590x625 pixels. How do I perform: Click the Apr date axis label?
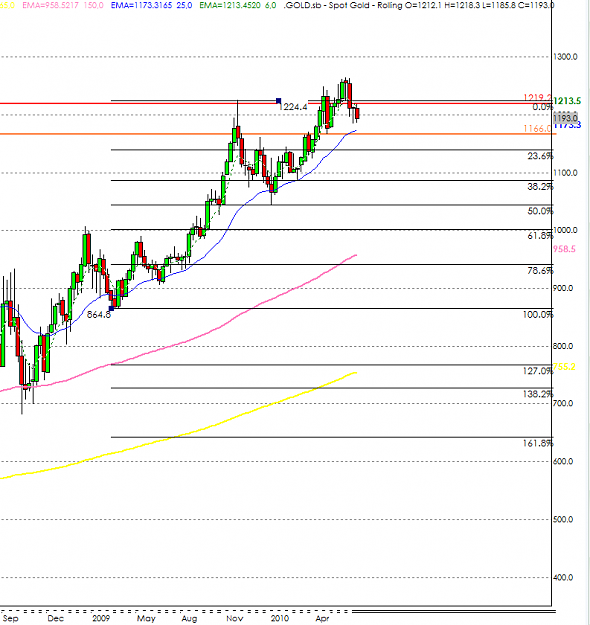coord(322,618)
